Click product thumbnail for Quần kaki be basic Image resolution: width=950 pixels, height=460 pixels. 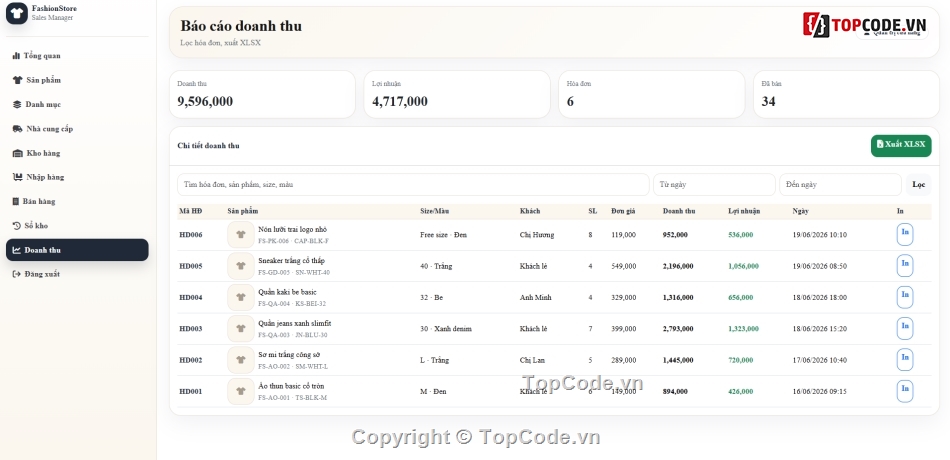[241, 298]
